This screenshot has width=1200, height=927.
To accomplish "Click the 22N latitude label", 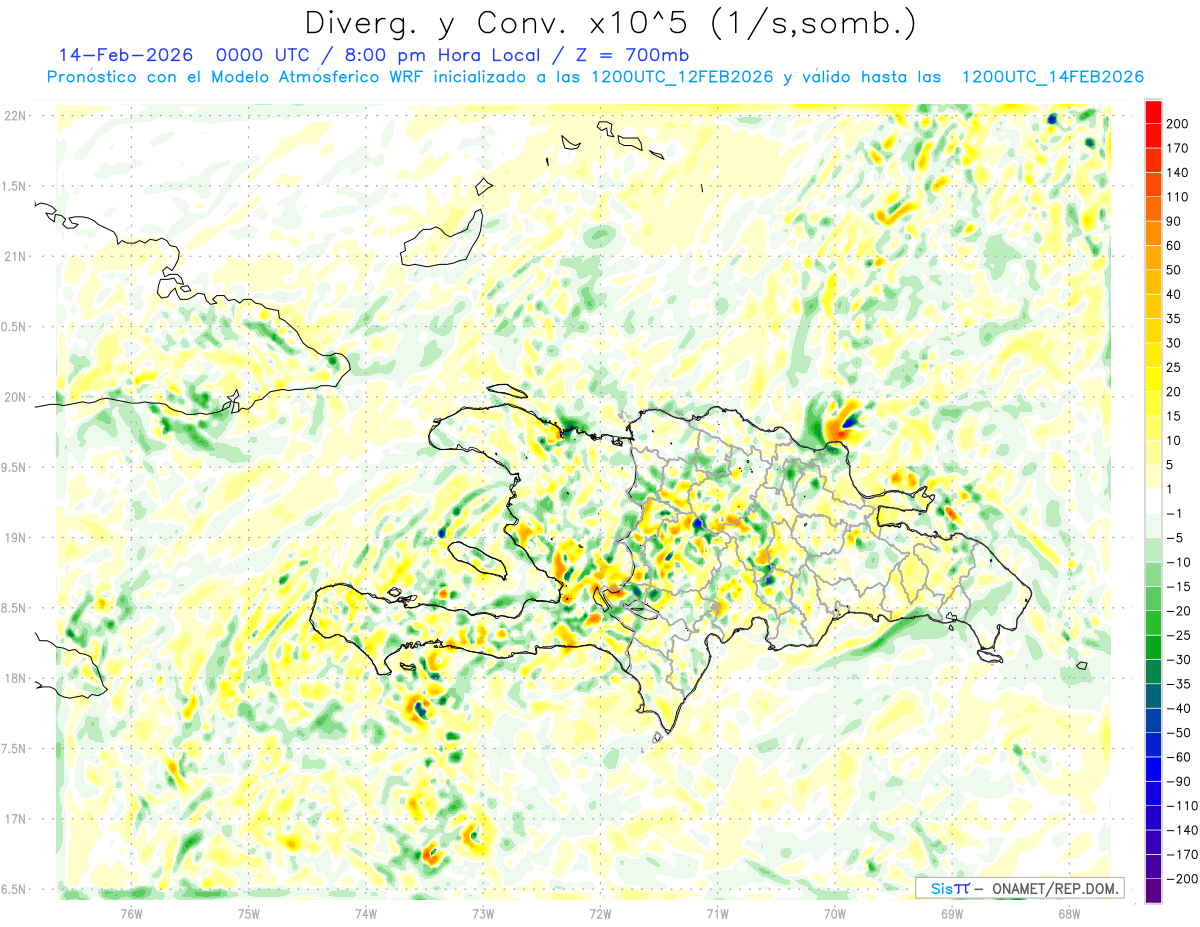I will coord(15,116).
